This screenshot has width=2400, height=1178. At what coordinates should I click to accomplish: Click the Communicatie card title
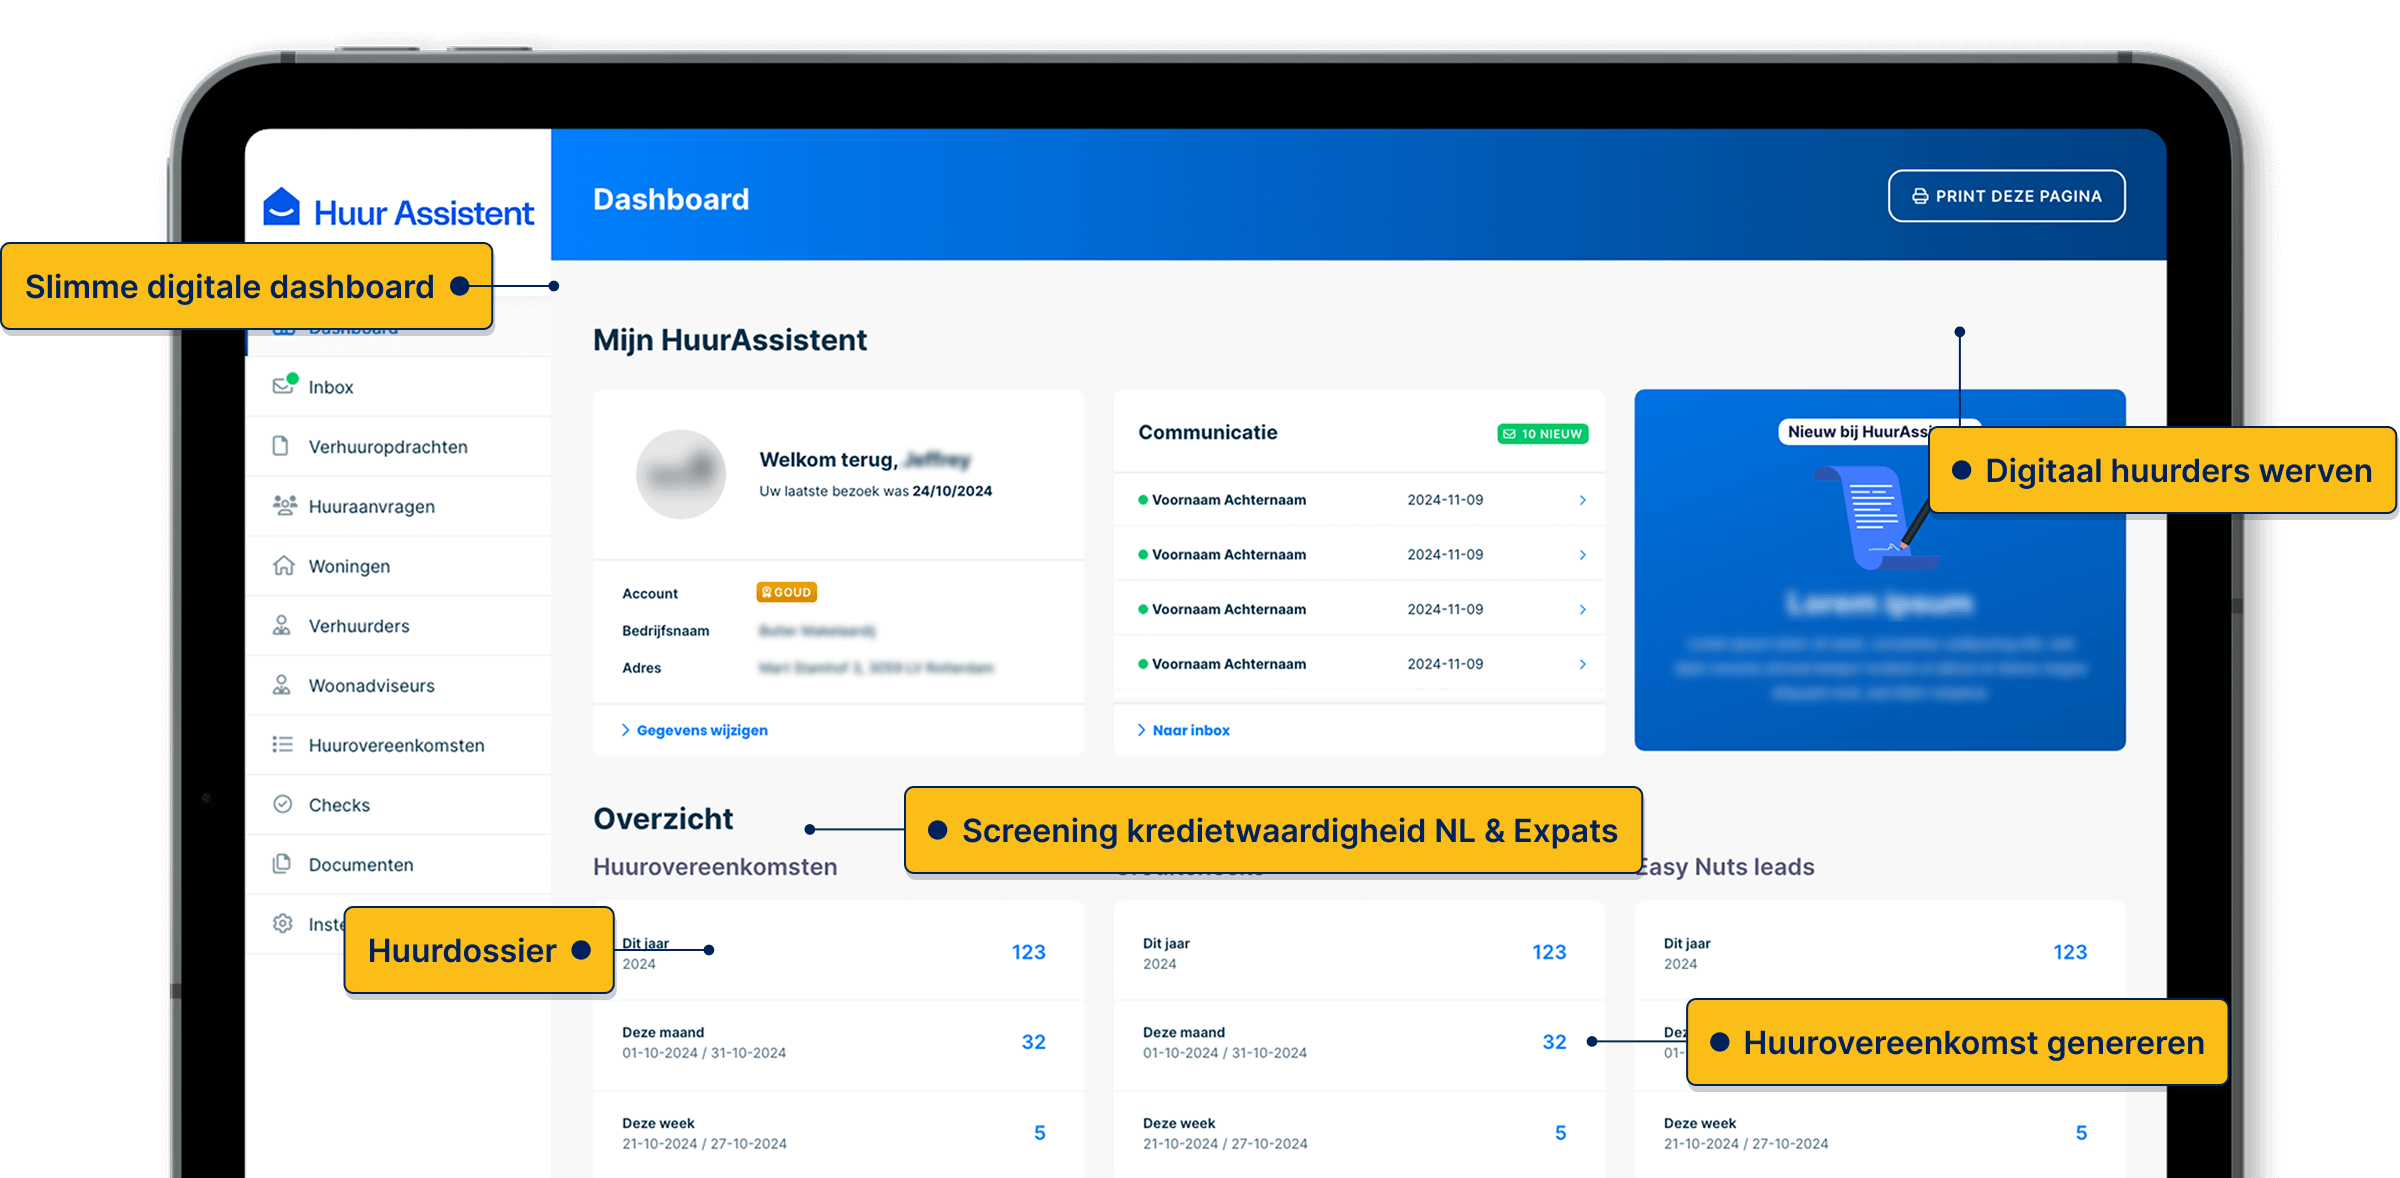1208,433
